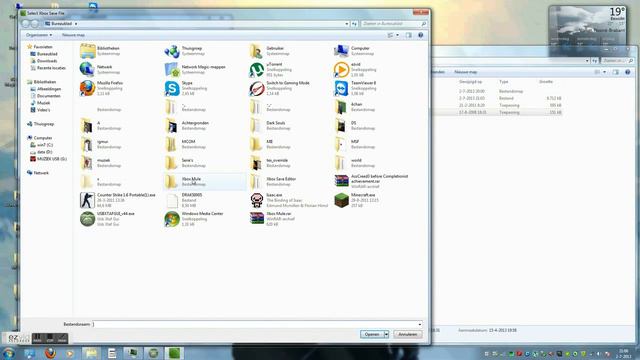Click the Windows Start button
Viewport: 640px width, 360px height.
tap(8, 353)
